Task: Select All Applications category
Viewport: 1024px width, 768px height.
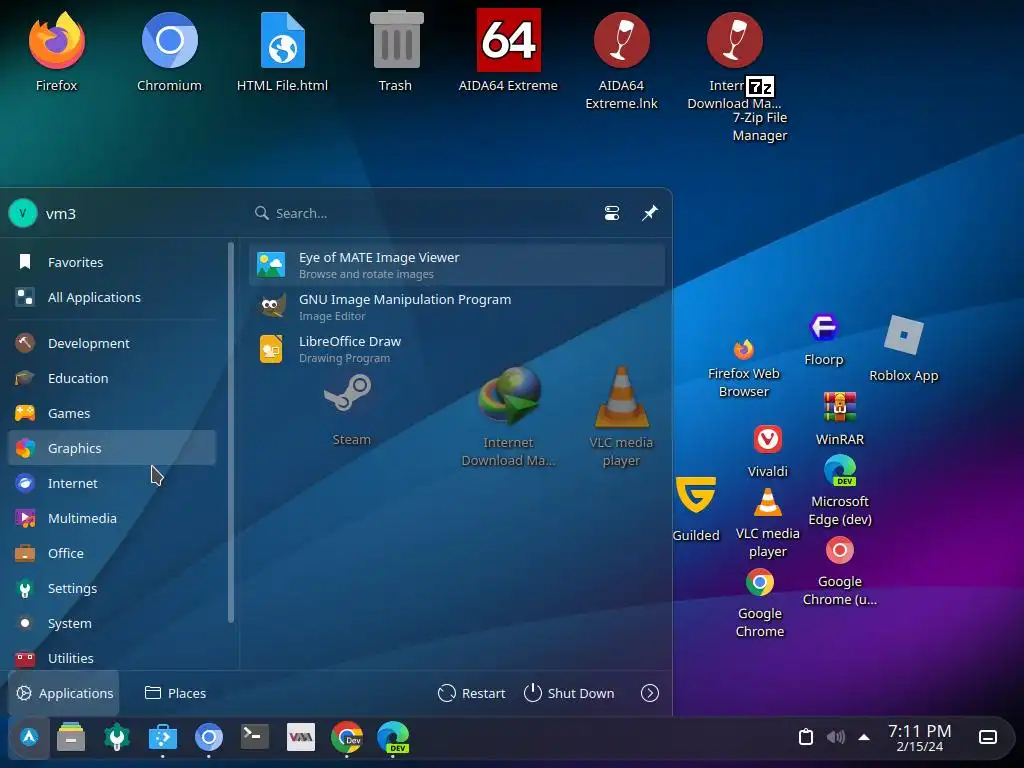Action: [x=112, y=297]
